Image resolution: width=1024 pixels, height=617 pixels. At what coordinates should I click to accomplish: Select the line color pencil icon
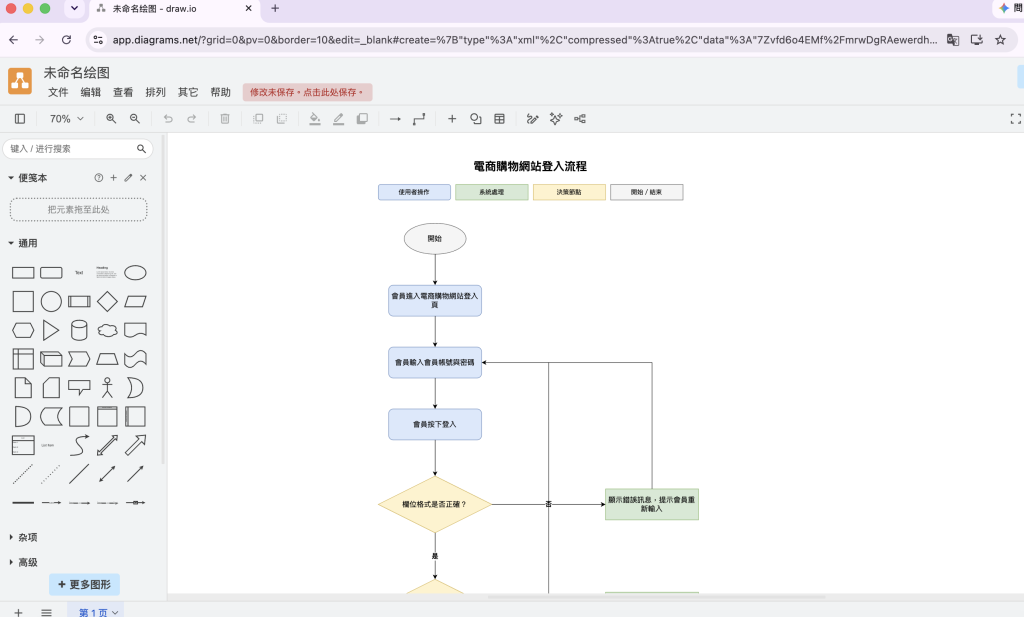coord(338,119)
